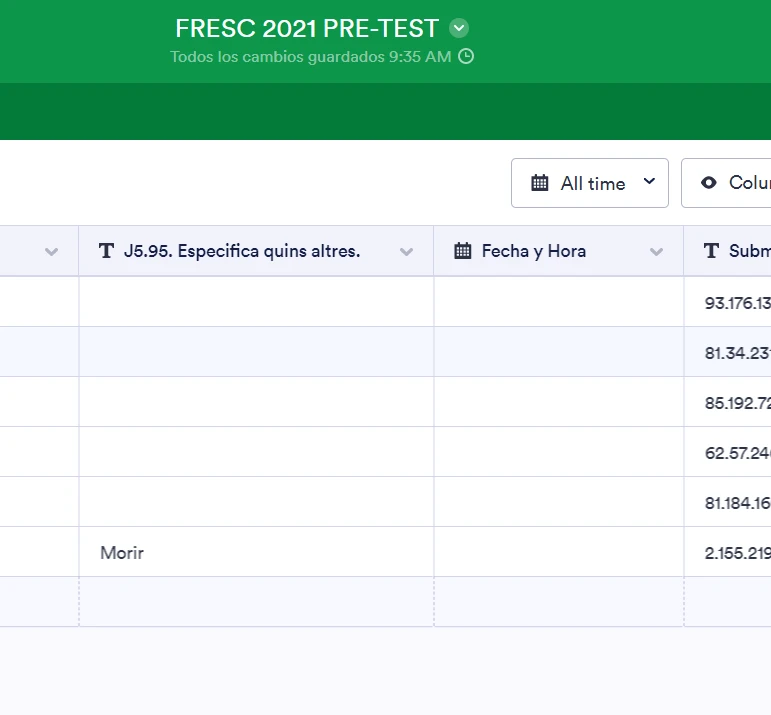Viewport: 771px width, 715px height.
Task: Click the calendar icon in Fecha y Hora header
Action: 462,251
